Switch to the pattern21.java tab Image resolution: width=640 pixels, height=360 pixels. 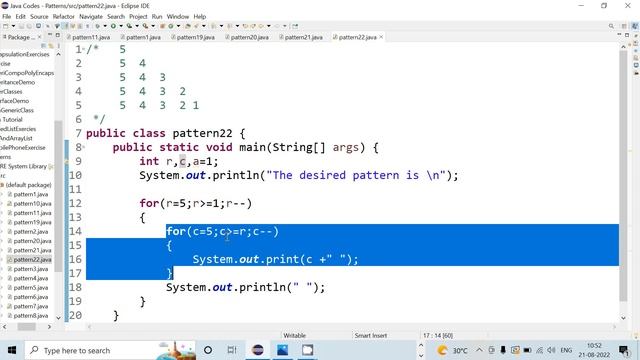[x=301, y=37]
